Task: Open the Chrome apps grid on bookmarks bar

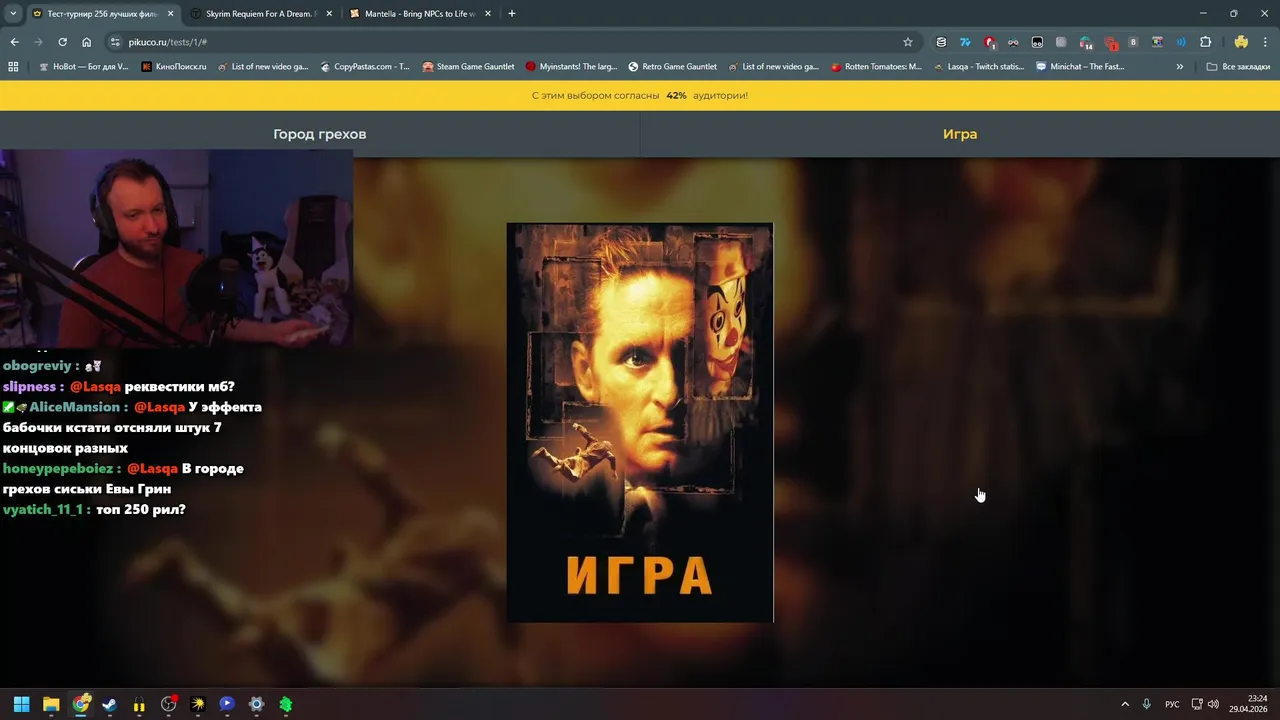Action: coord(13,67)
